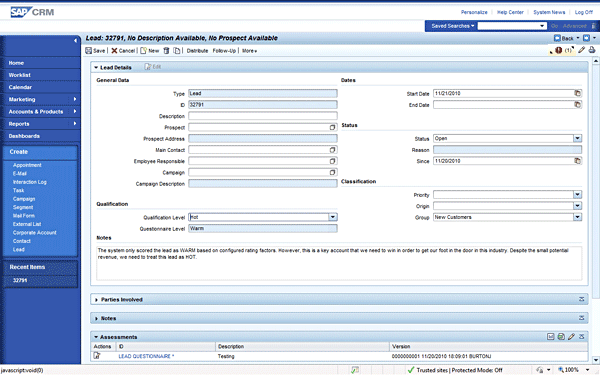Click the Back navigation arrow icon

click(x=557, y=38)
